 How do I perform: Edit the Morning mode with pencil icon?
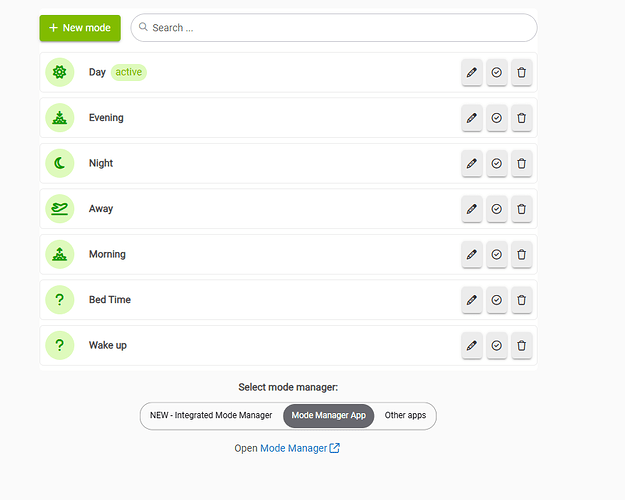472,254
